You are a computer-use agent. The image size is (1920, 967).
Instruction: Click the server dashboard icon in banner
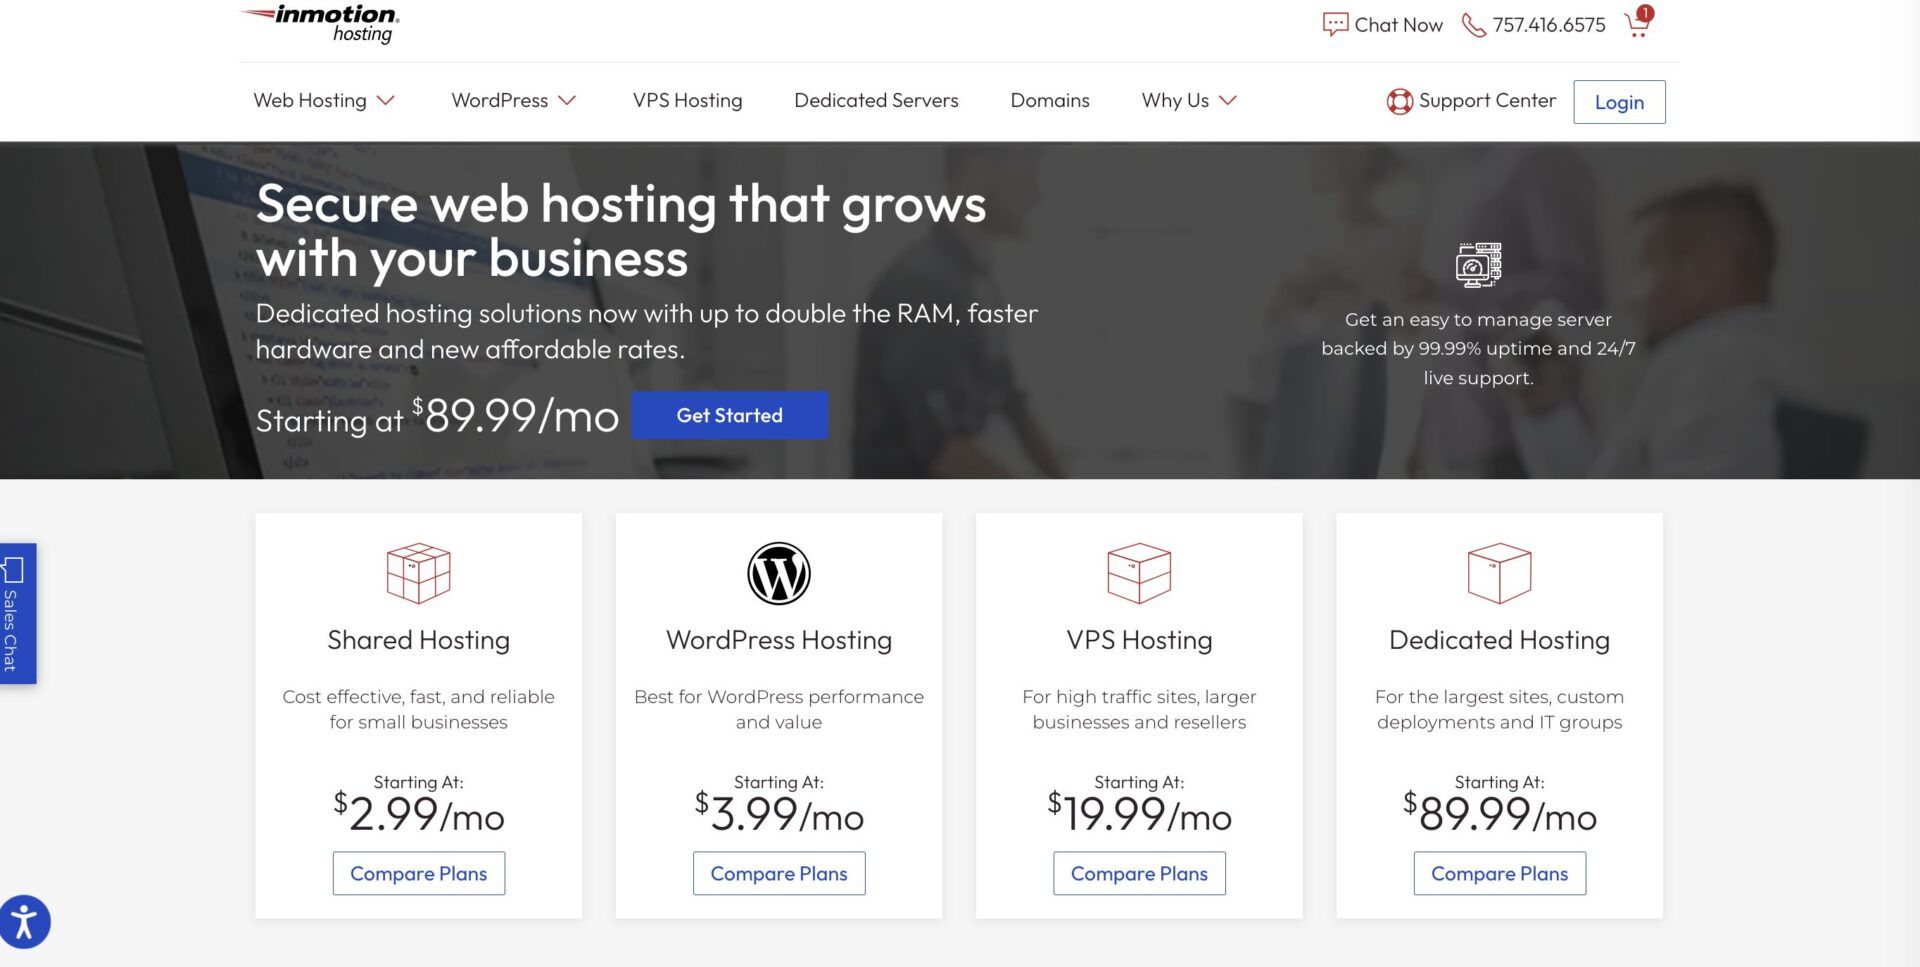pyautogui.click(x=1478, y=265)
